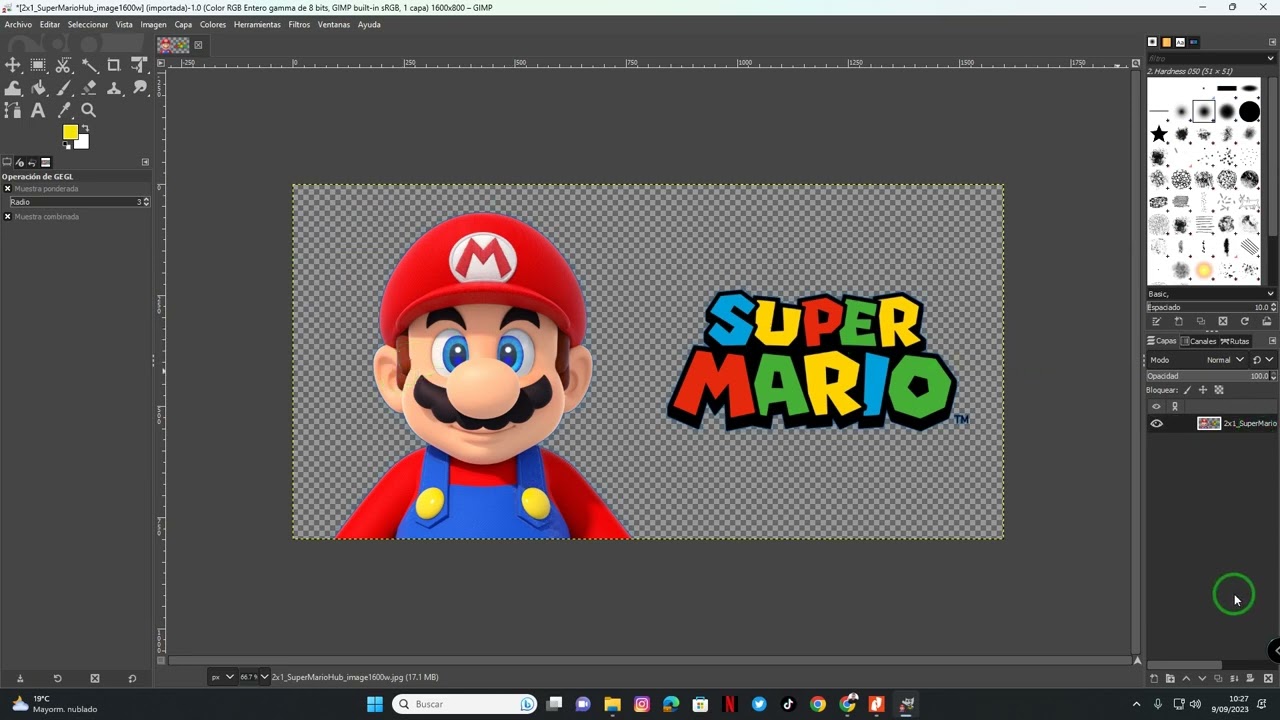This screenshot has width=1280, height=720.
Task: Select the Crop tool
Action: coord(114,65)
